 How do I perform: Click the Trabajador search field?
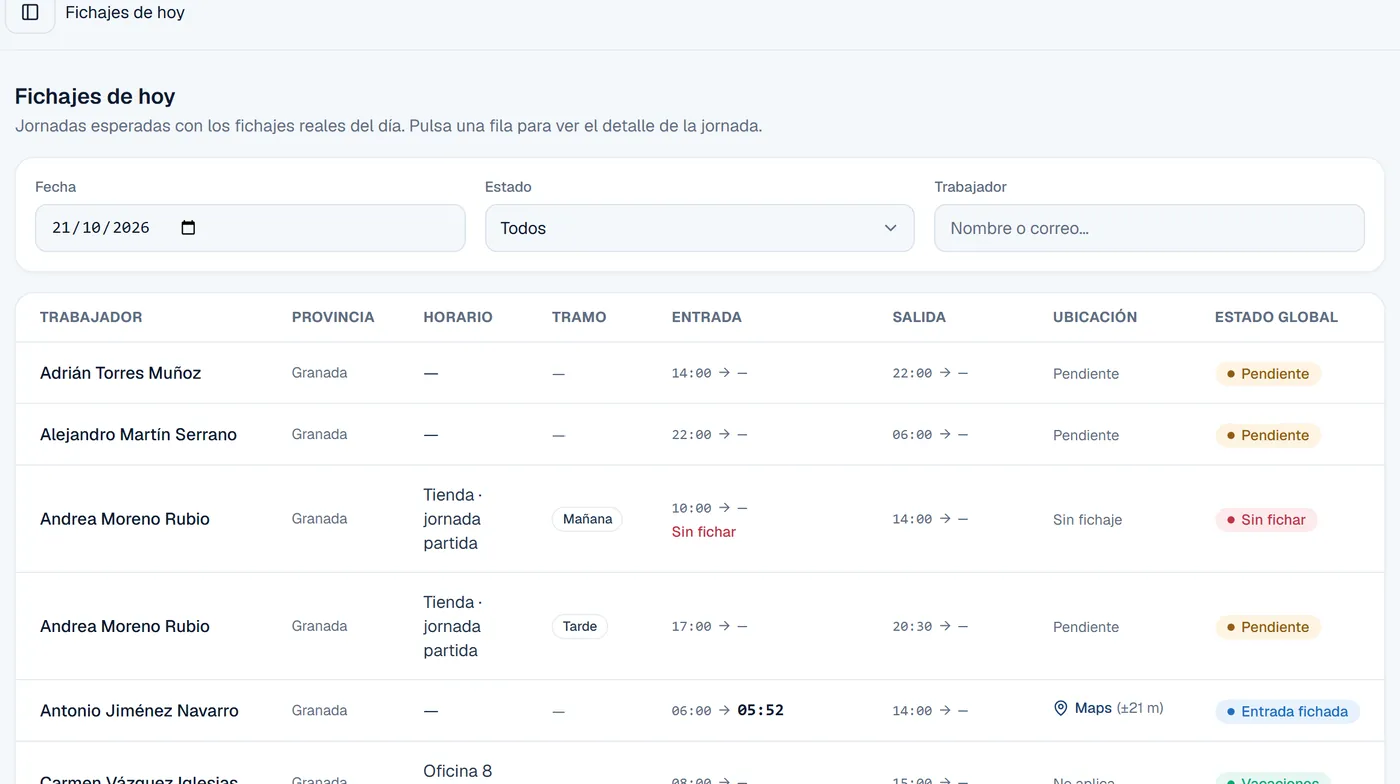[1149, 228]
